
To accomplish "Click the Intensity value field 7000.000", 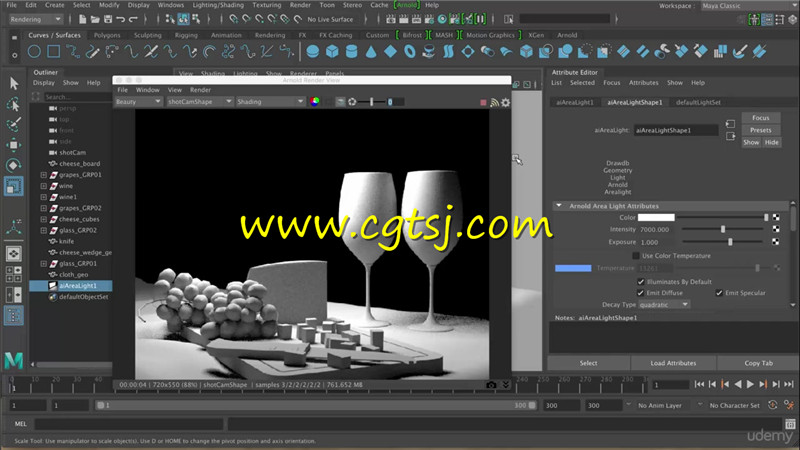I will pyautogui.click(x=657, y=230).
